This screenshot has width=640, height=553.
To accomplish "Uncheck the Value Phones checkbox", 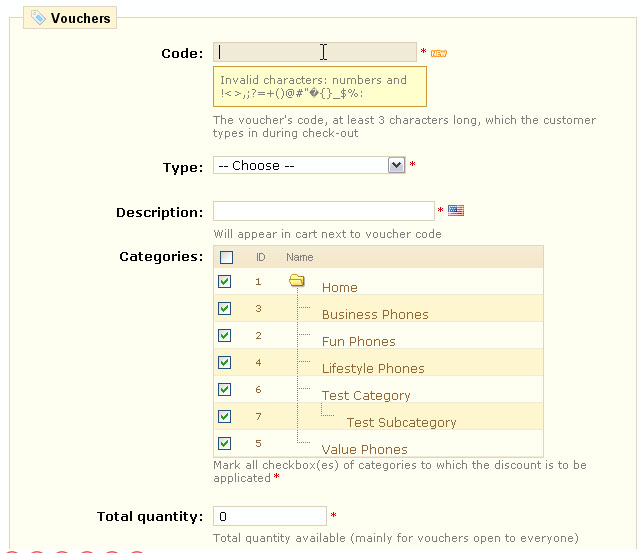I will coord(225,444).
